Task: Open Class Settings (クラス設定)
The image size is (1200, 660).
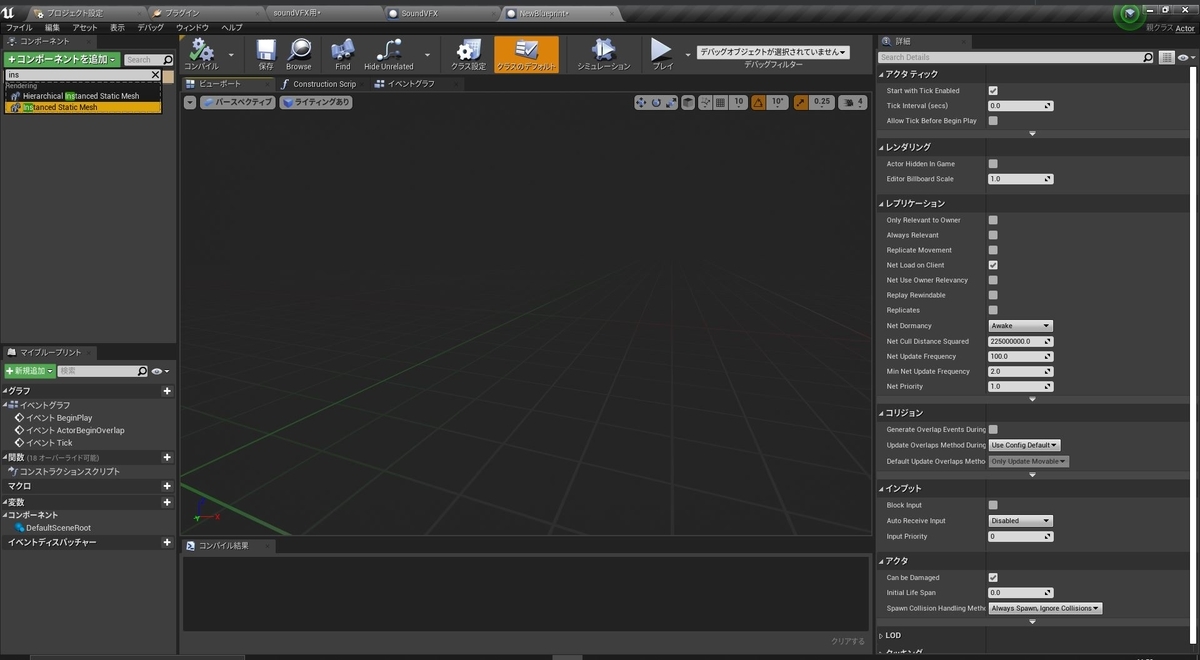Action: click(468, 53)
